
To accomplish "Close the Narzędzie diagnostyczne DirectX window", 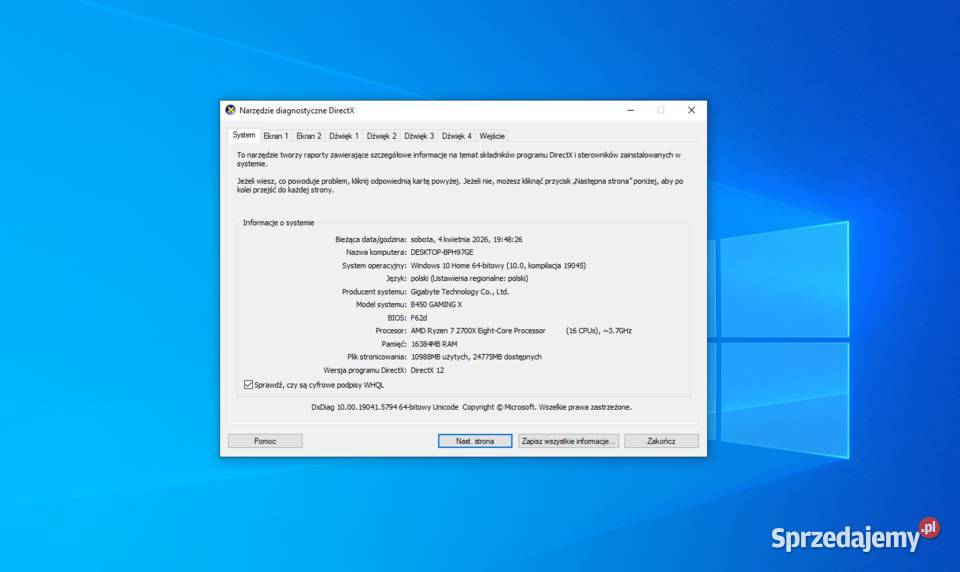I will [691, 110].
